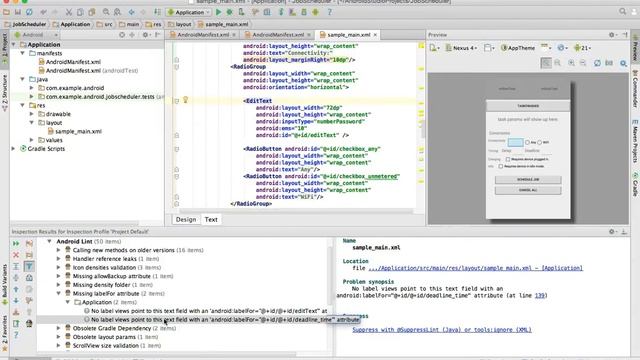The width and height of the screenshot is (640, 360).
Task: Click the Zoom to Fit icon in Preview
Action: tap(546, 63)
